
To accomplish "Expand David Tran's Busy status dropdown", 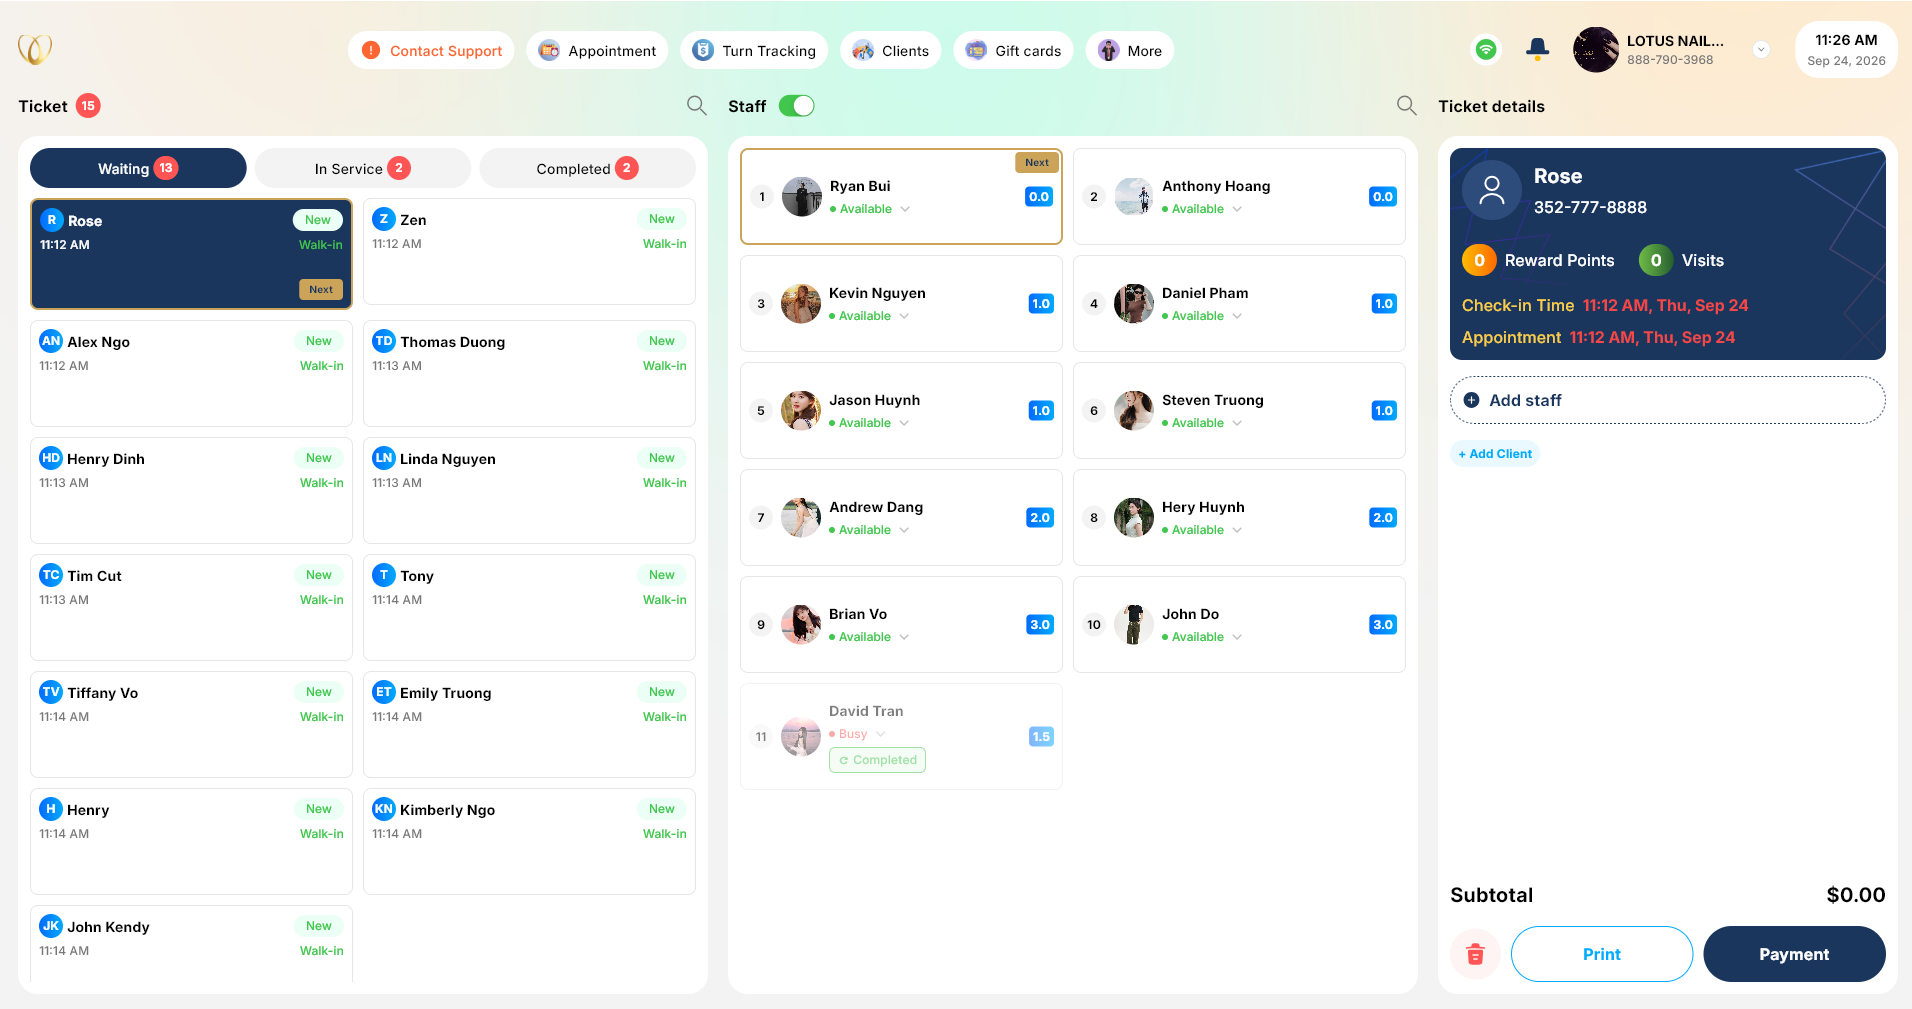I will [x=880, y=734].
